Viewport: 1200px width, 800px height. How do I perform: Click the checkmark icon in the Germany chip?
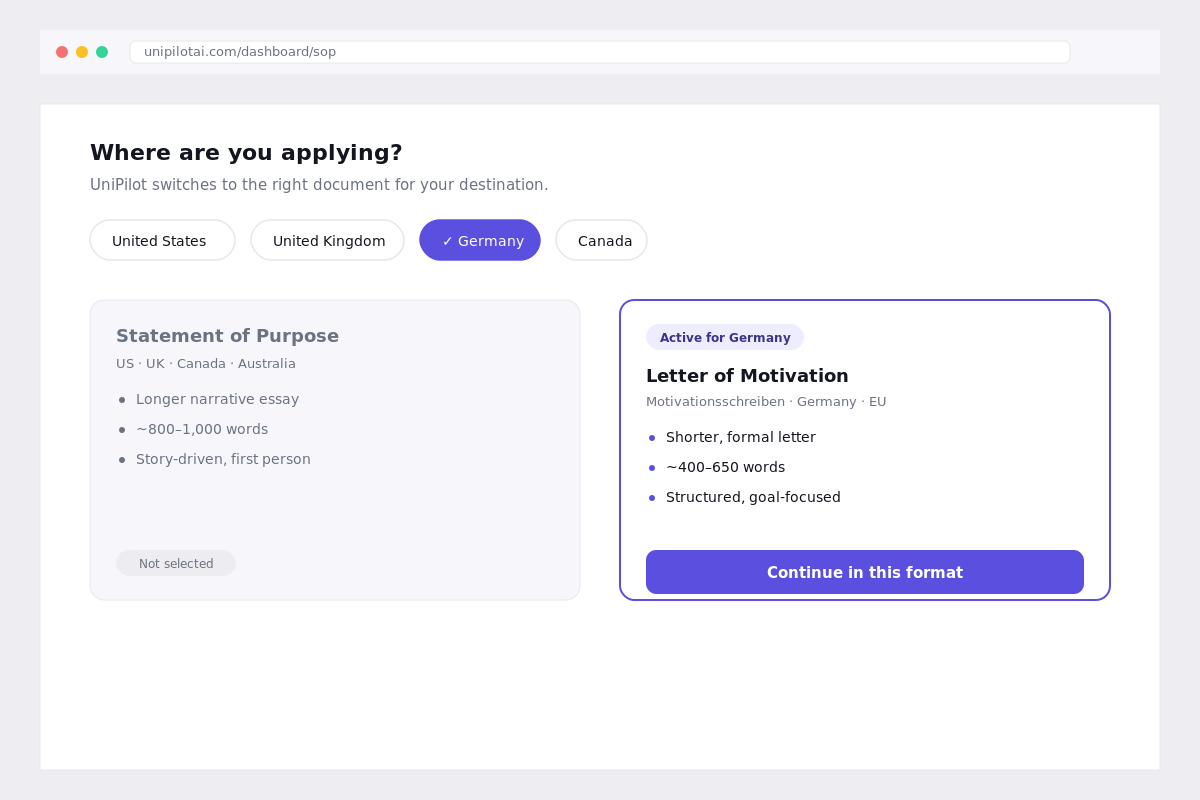click(x=448, y=241)
